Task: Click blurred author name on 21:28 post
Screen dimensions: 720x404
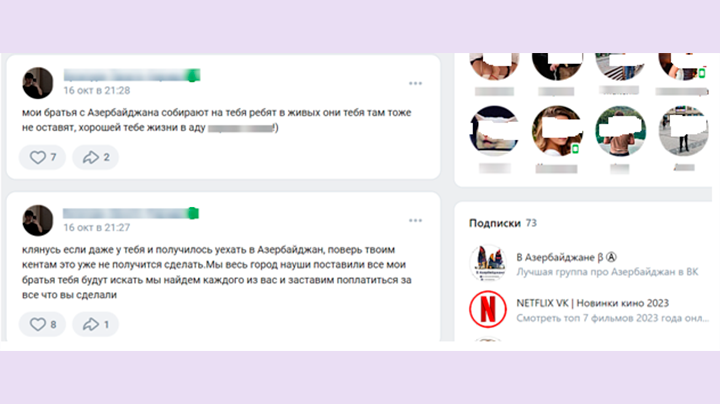Action: click(132, 75)
